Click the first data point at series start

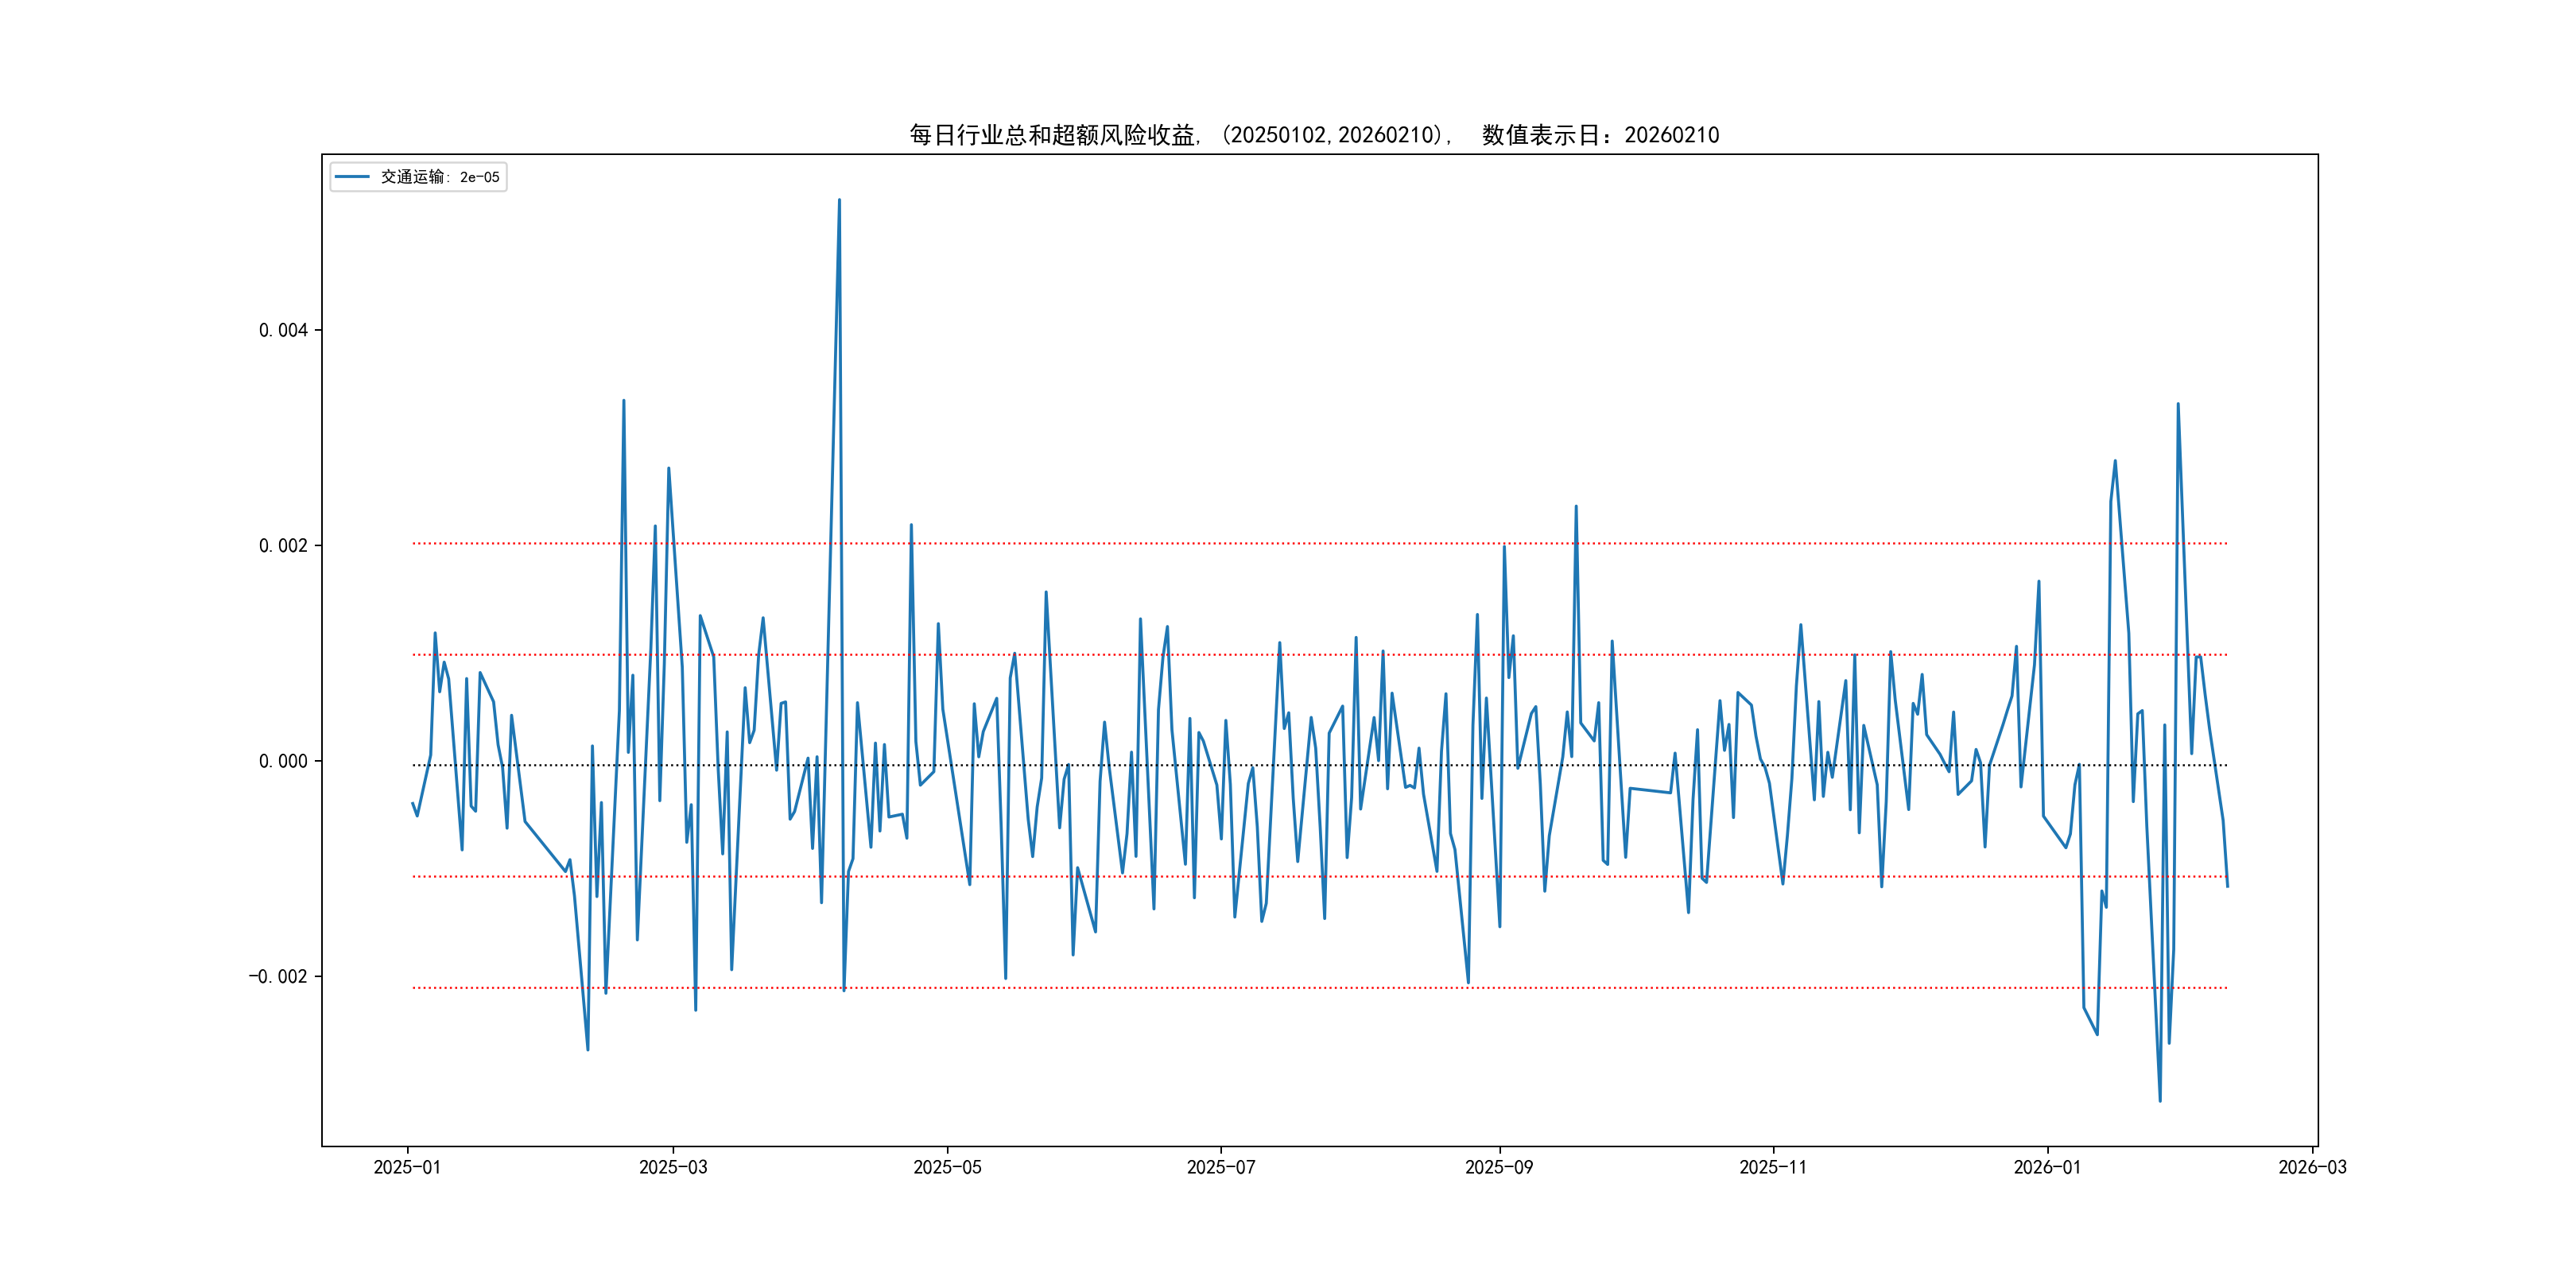click(413, 803)
